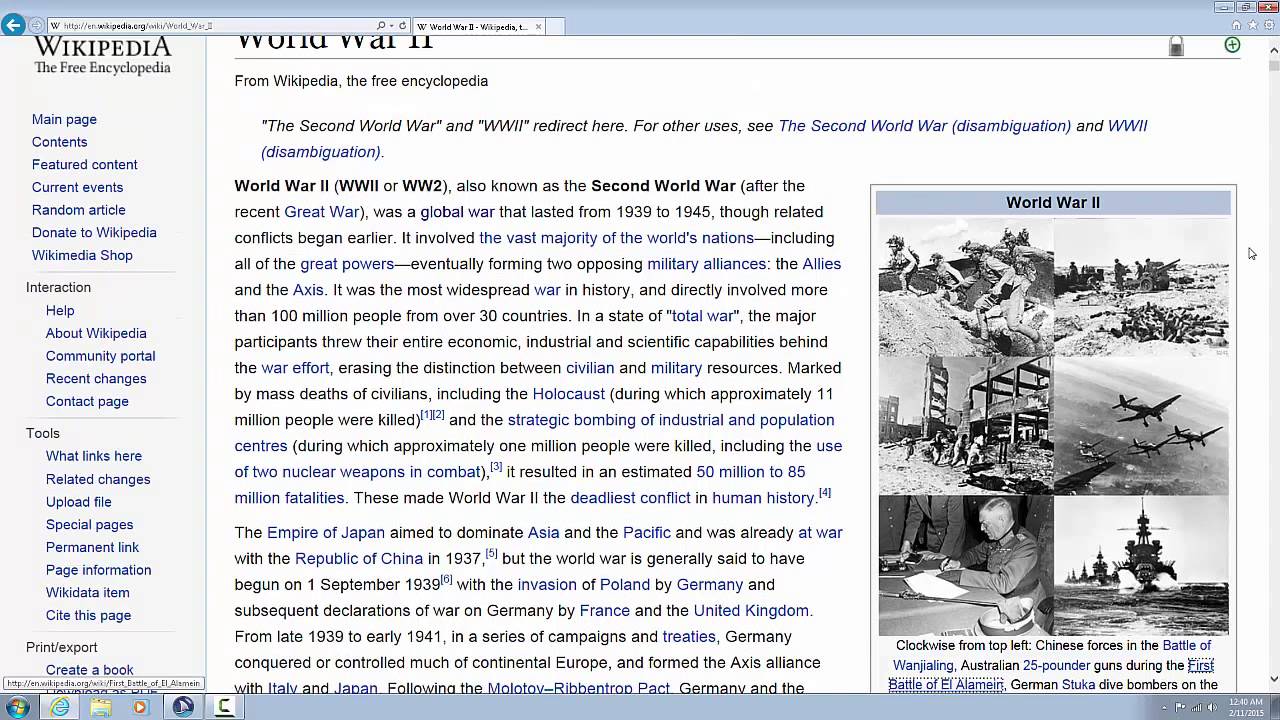Click Cite this page link
The height and width of the screenshot is (720, 1280).
pos(88,615)
